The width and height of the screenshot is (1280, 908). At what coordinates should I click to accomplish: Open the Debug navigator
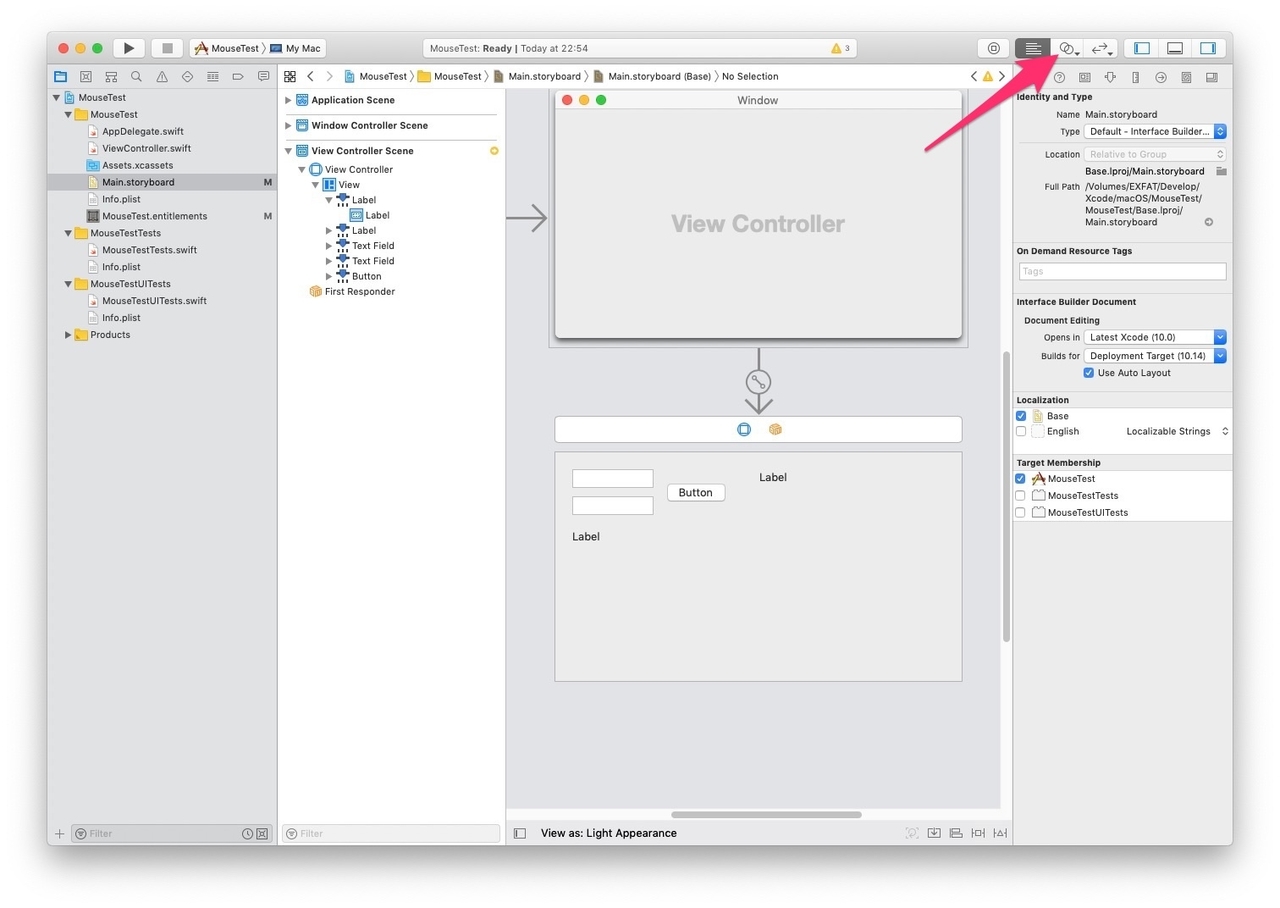pyautogui.click(x=213, y=76)
